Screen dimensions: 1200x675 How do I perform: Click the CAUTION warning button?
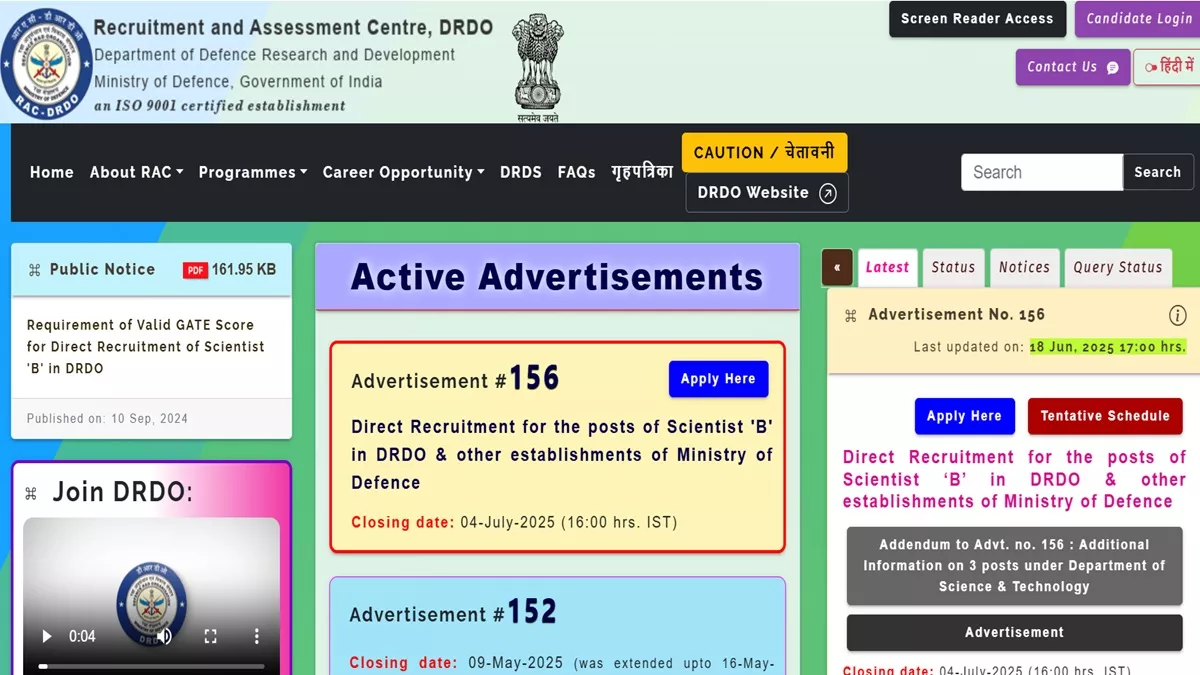(x=764, y=153)
